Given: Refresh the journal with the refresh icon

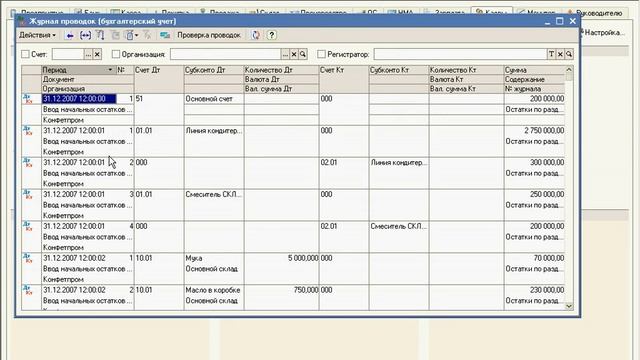Looking at the screenshot, I should (x=256, y=36).
